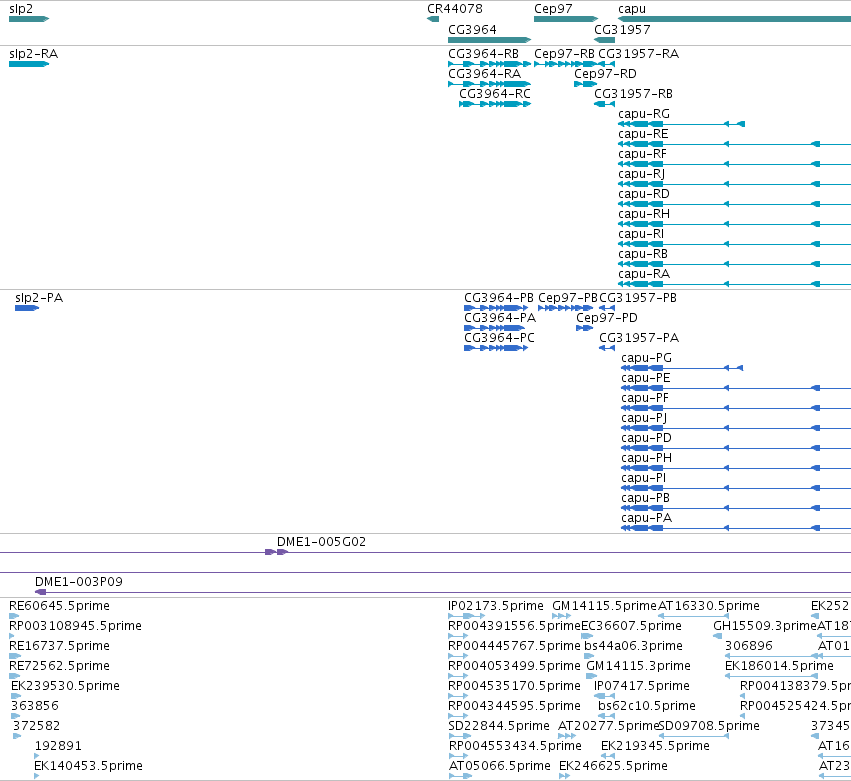Screen dimensions: 851x781
Task: Click the DME1-005G02 feature label
Action: (321, 542)
